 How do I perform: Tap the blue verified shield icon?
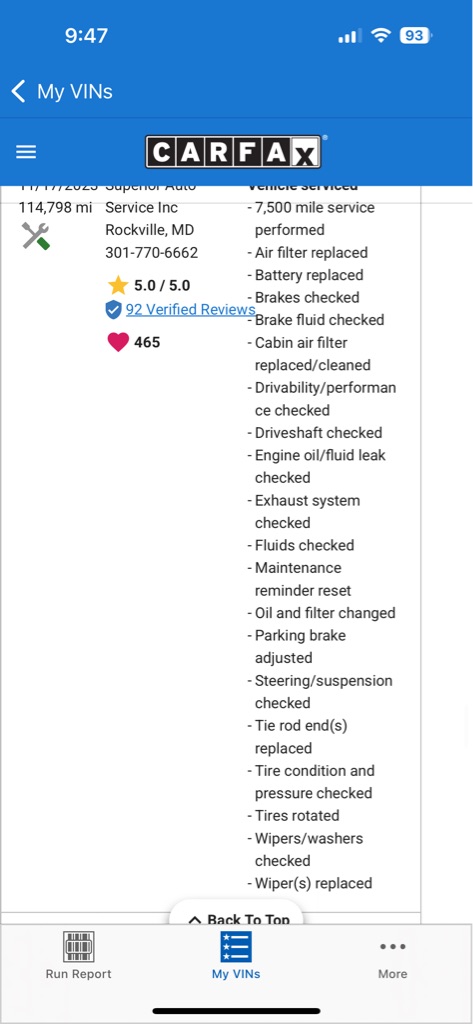coord(114,310)
